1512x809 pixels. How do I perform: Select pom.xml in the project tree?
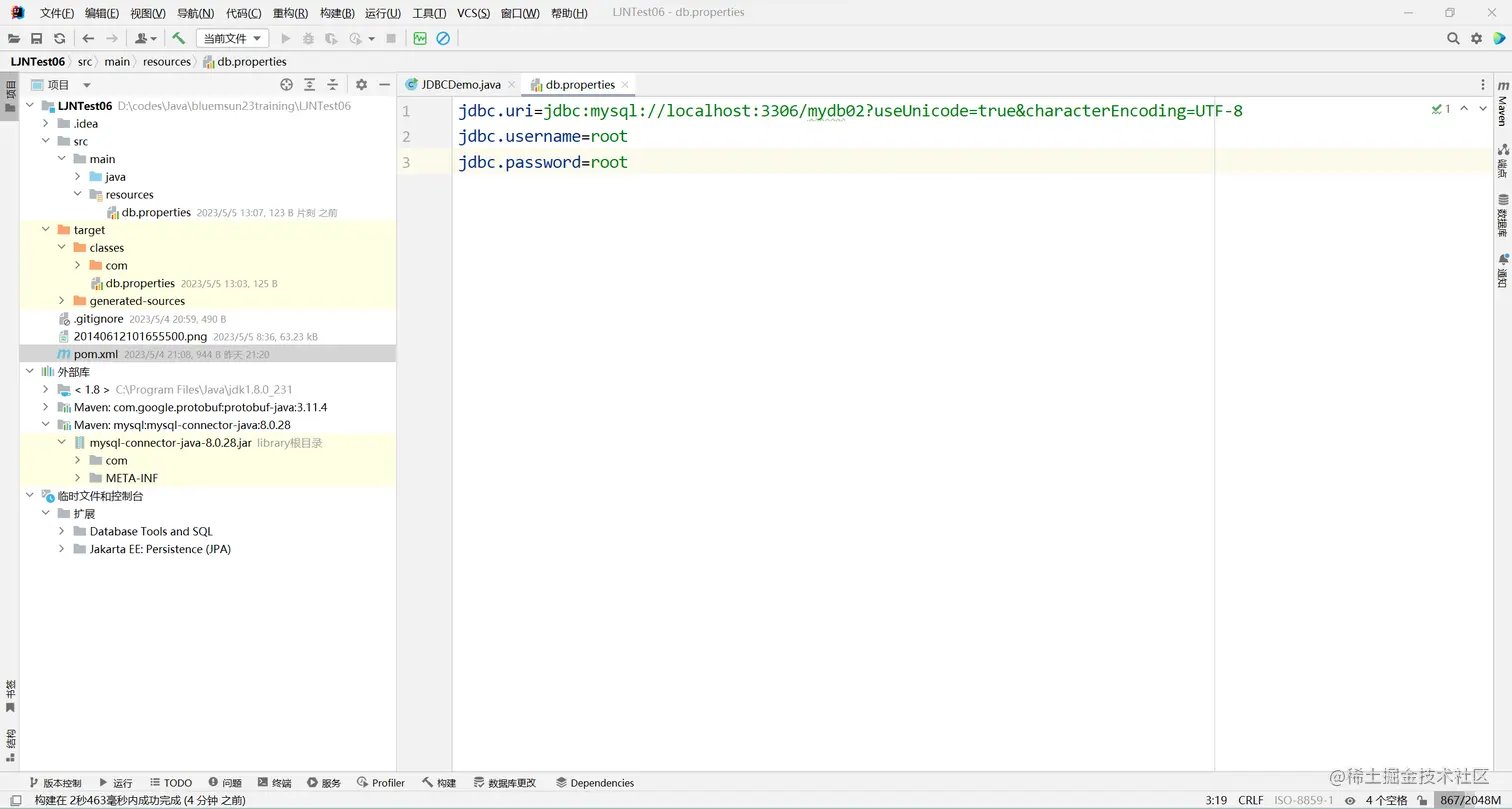[x=96, y=354]
